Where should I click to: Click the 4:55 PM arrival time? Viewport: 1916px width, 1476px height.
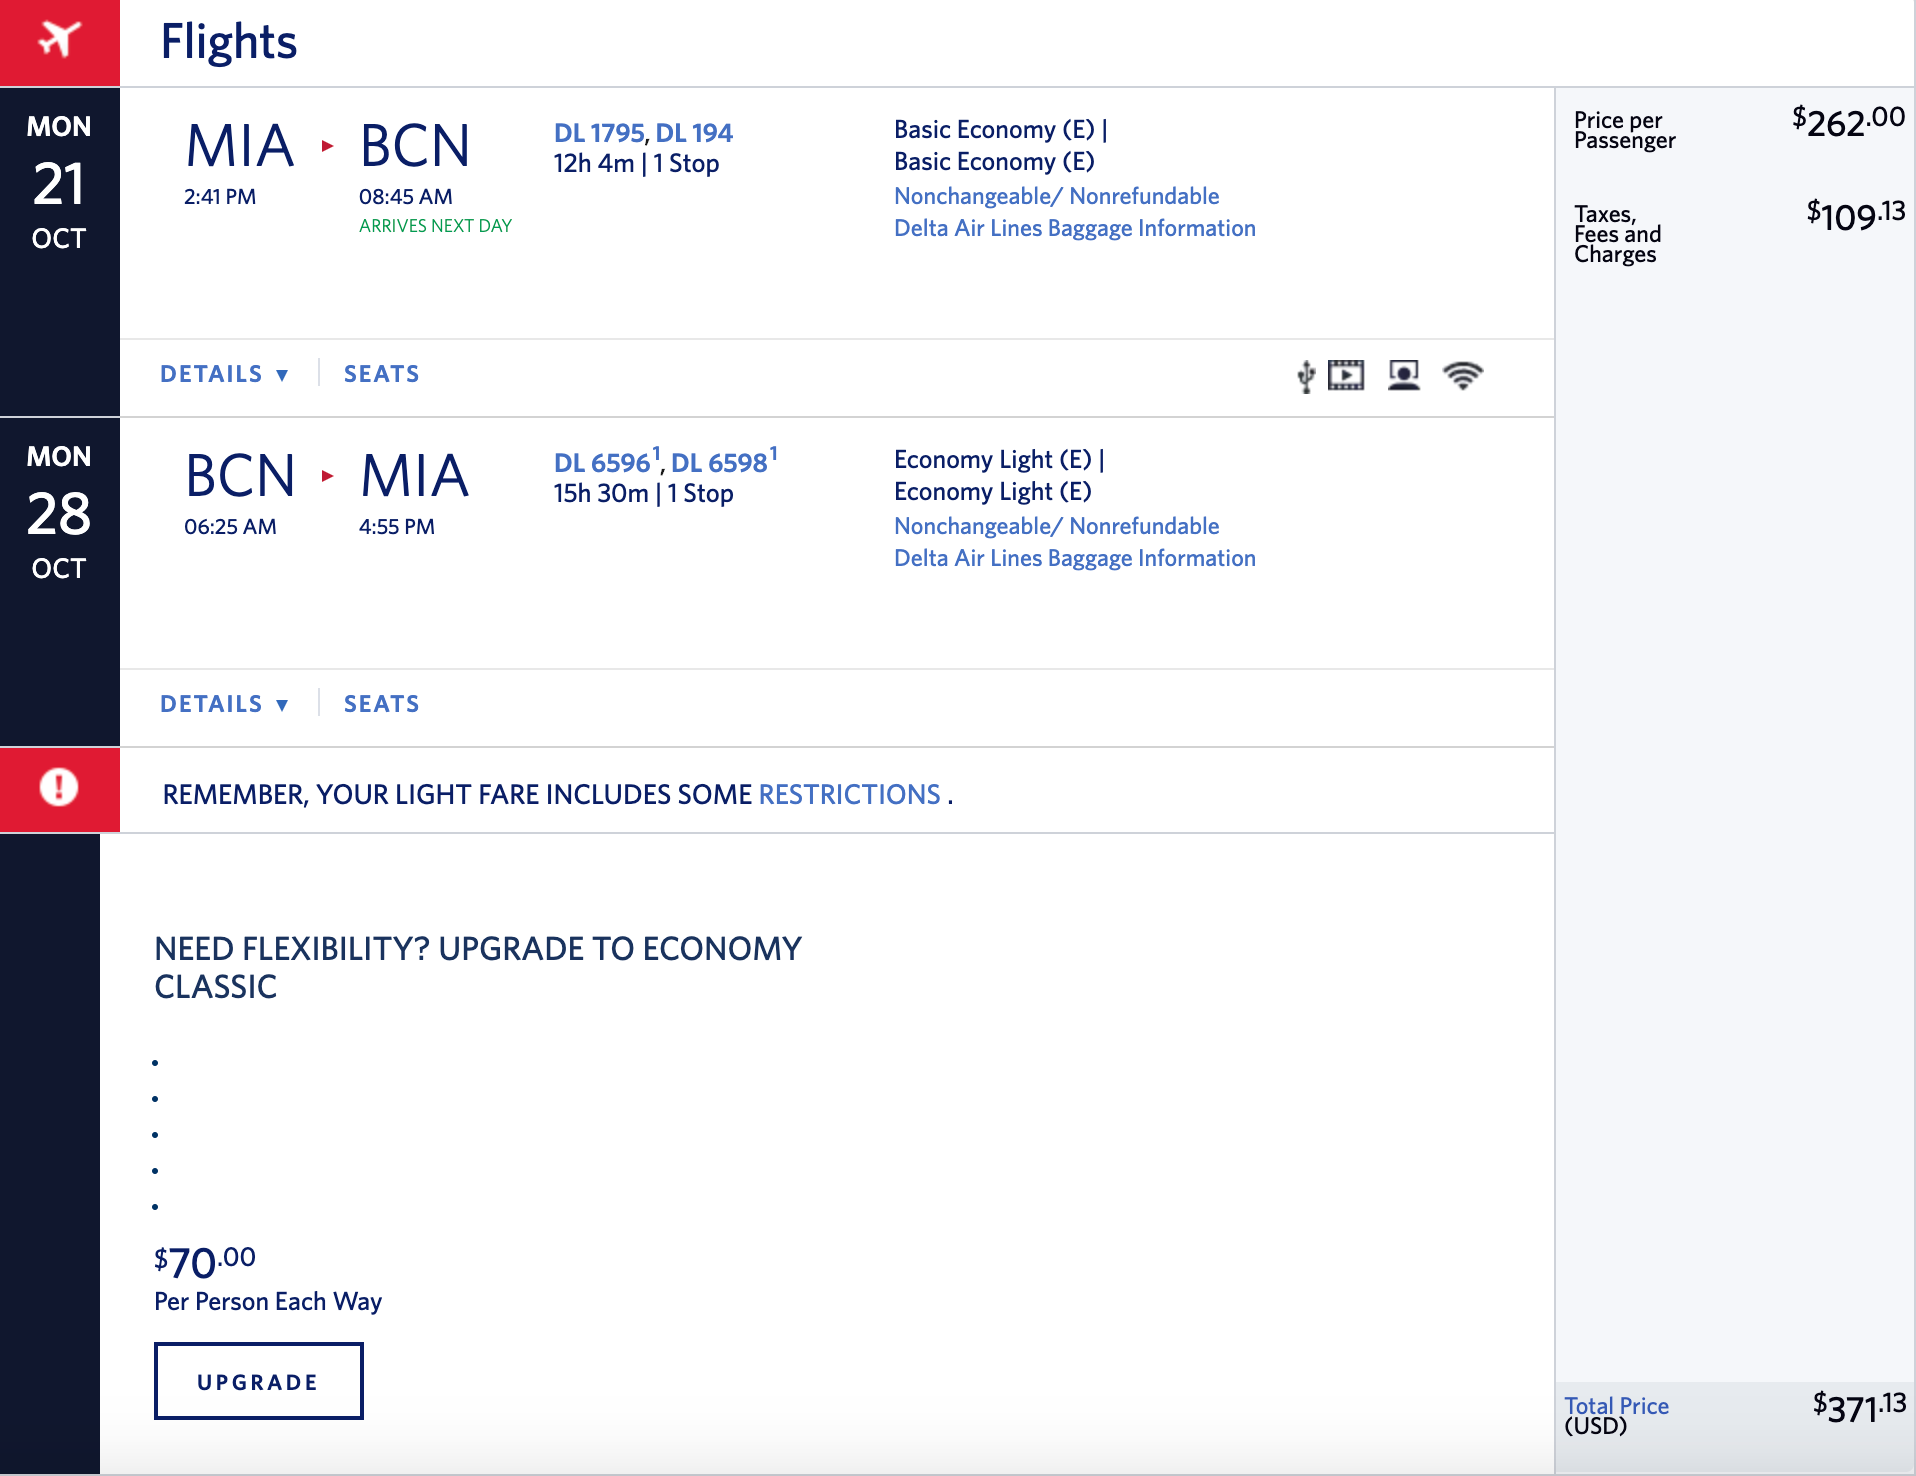(397, 527)
